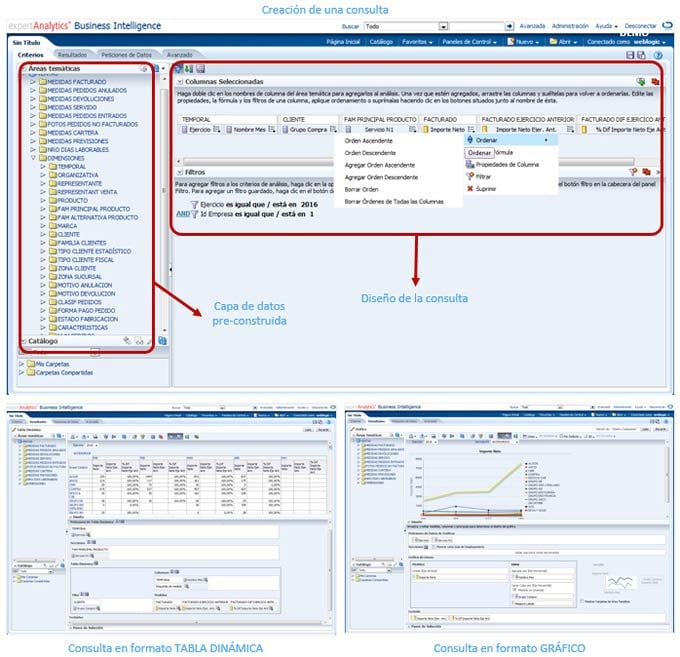The width and height of the screenshot is (680, 657).
Task: Expand the Carpetas Compartidas catalog folder
Action: (x=21, y=373)
